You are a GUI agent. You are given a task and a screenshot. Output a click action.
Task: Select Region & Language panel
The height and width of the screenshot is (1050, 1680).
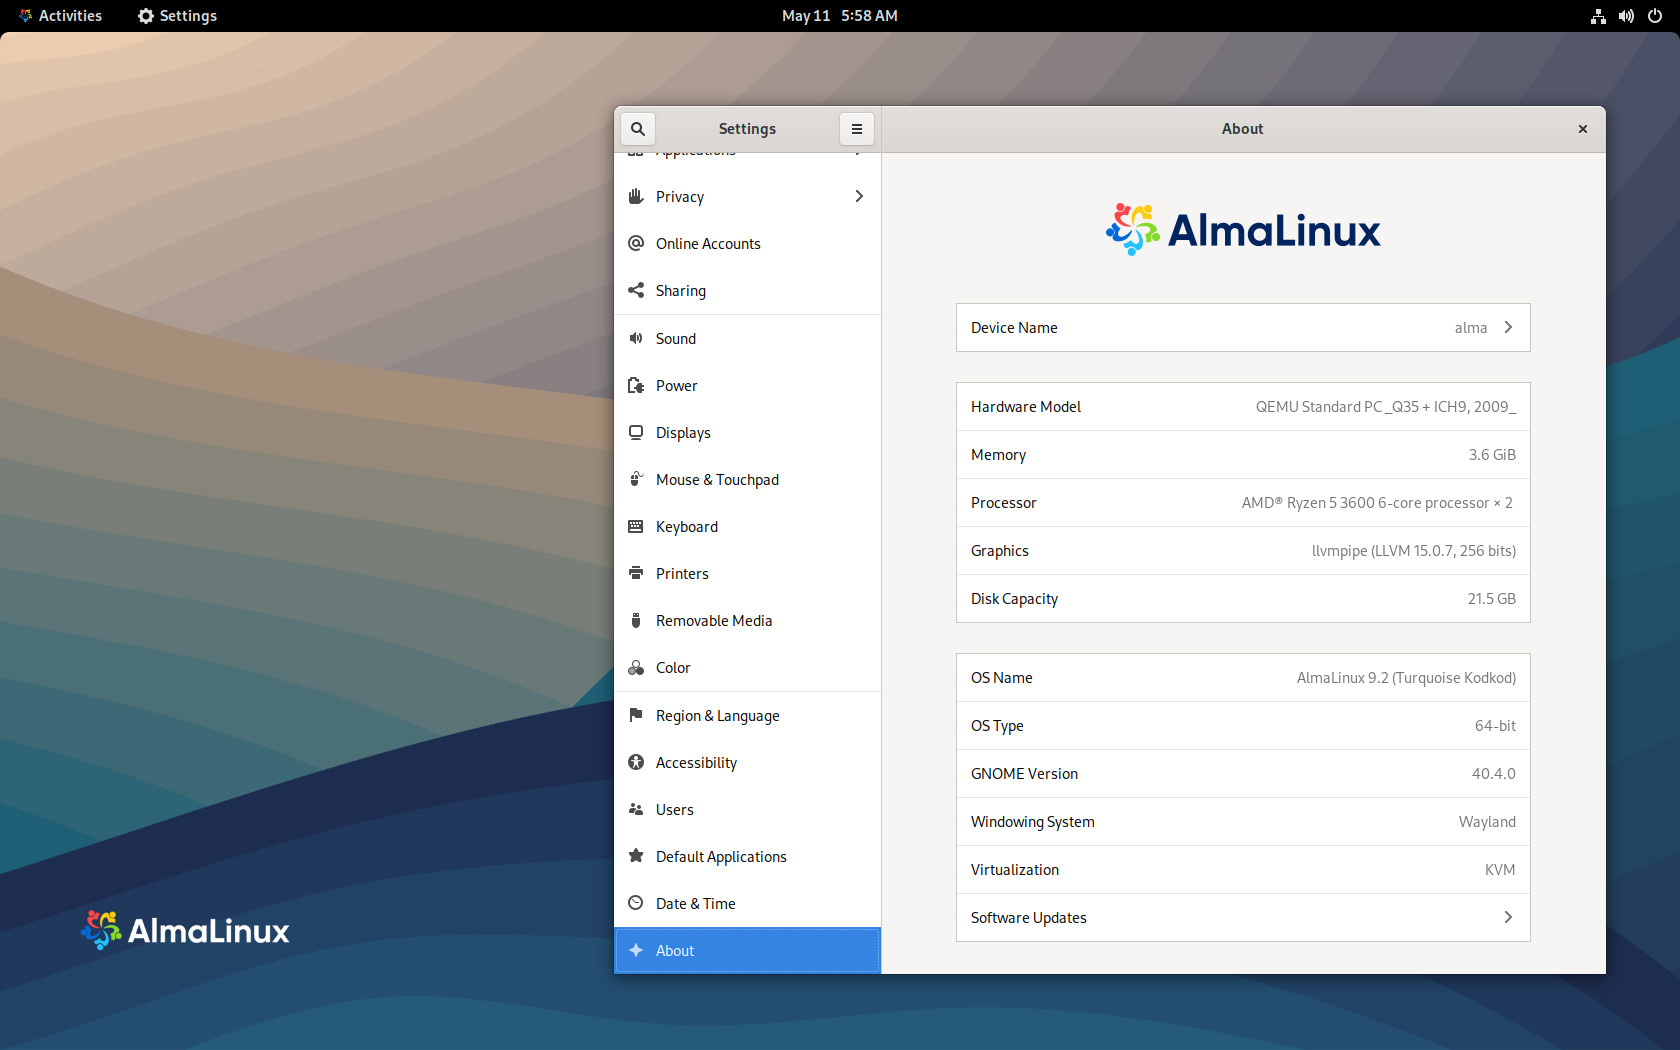pyautogui.click(x=747, y=716)
